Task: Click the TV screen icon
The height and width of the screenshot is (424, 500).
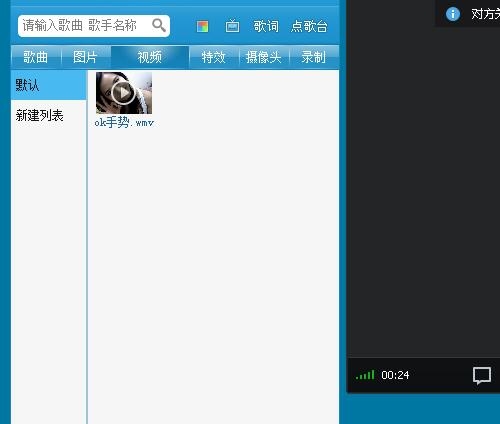Action: (232, 26)
